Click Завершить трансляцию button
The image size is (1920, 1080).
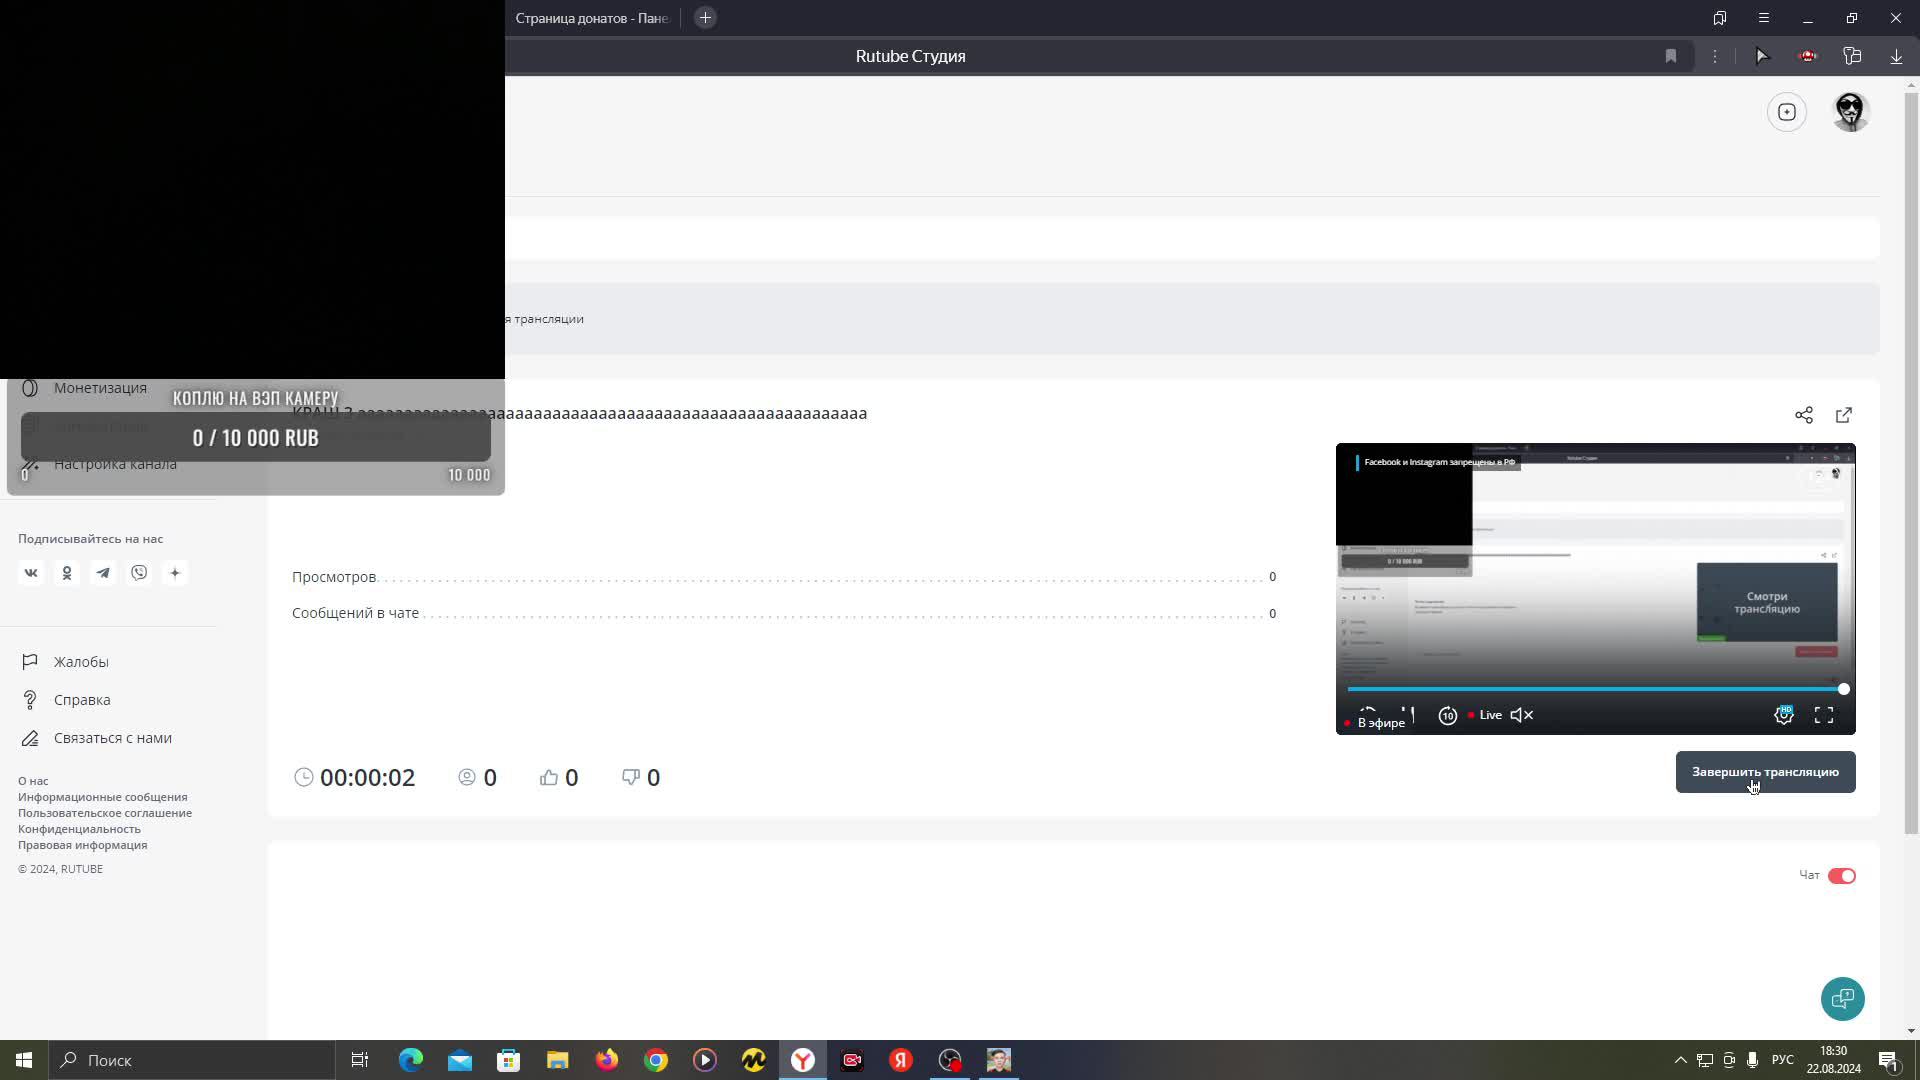coord(1765,772)
